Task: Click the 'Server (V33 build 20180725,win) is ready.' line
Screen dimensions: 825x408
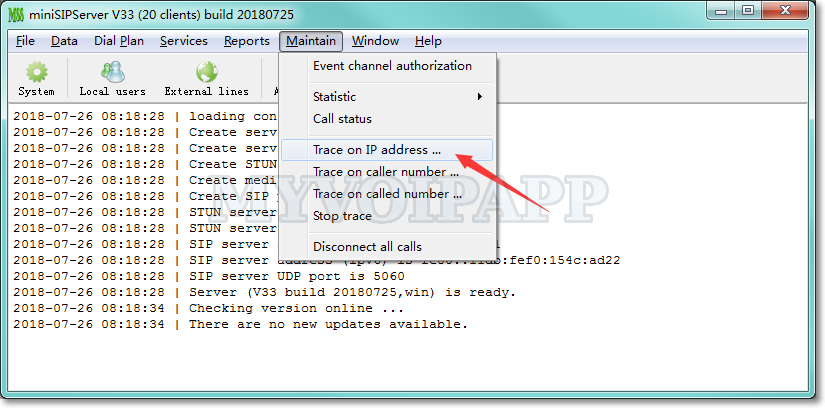Action: pyautogui.click(x=265, y=292)
